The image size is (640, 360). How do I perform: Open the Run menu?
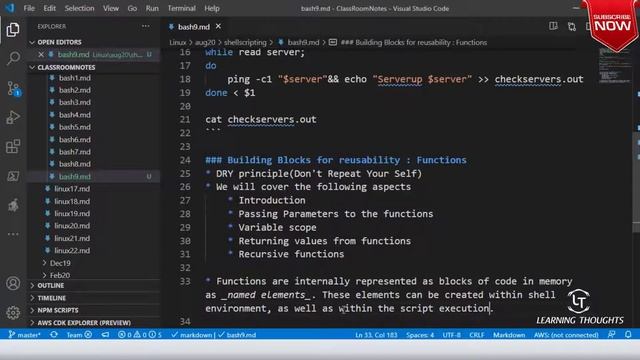point(152,8)
